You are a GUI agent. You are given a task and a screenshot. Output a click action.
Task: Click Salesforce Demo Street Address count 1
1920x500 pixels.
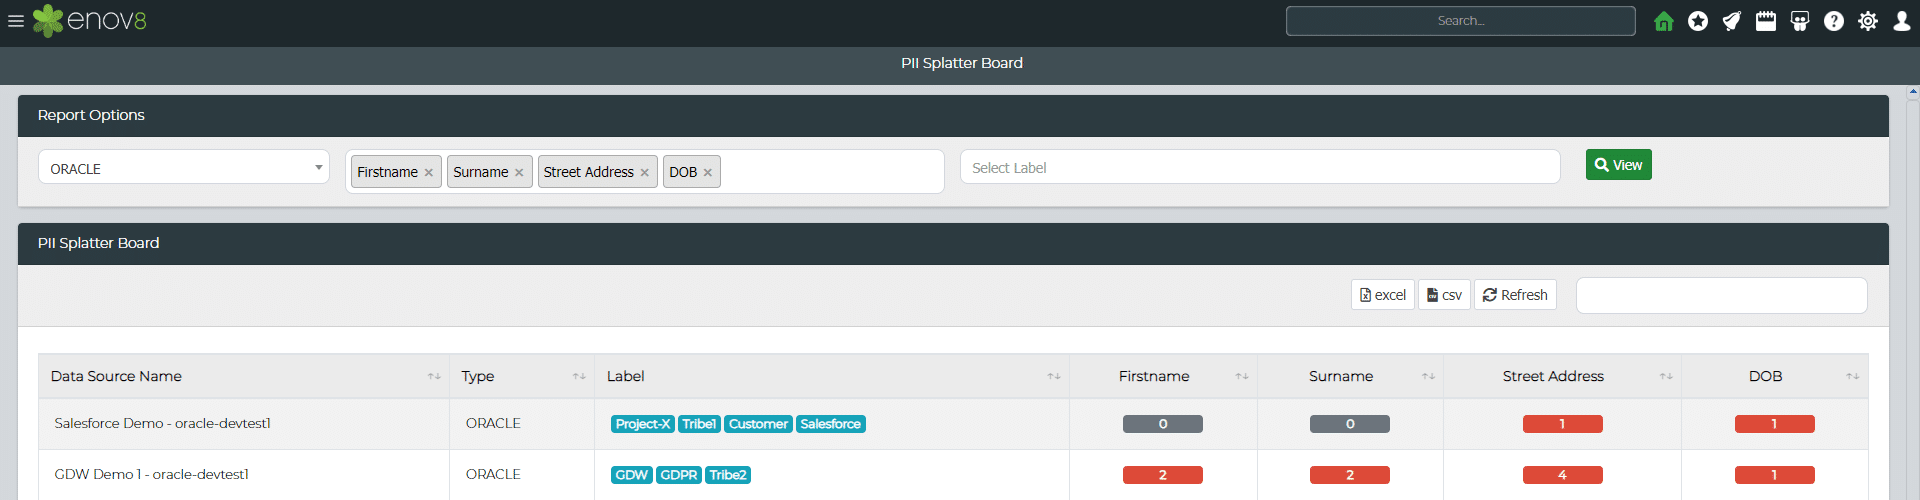tap(1562, 424)
